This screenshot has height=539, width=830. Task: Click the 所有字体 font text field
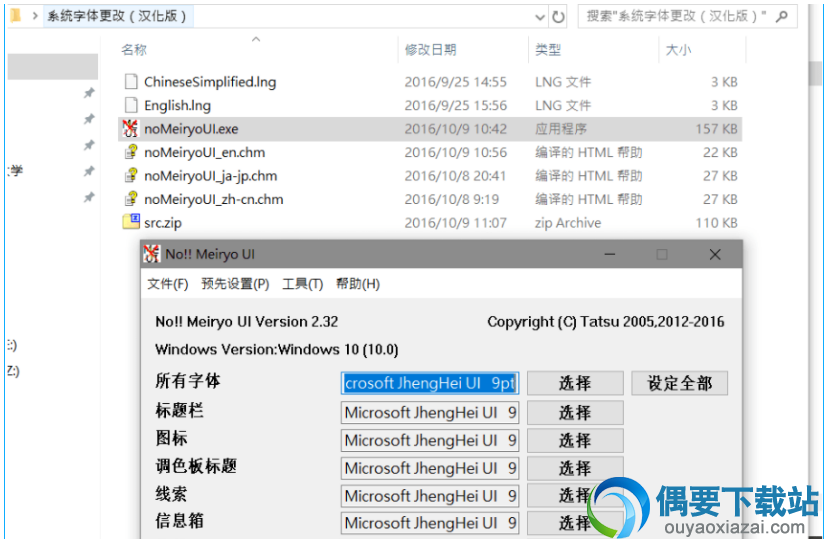tap(430, 383)
